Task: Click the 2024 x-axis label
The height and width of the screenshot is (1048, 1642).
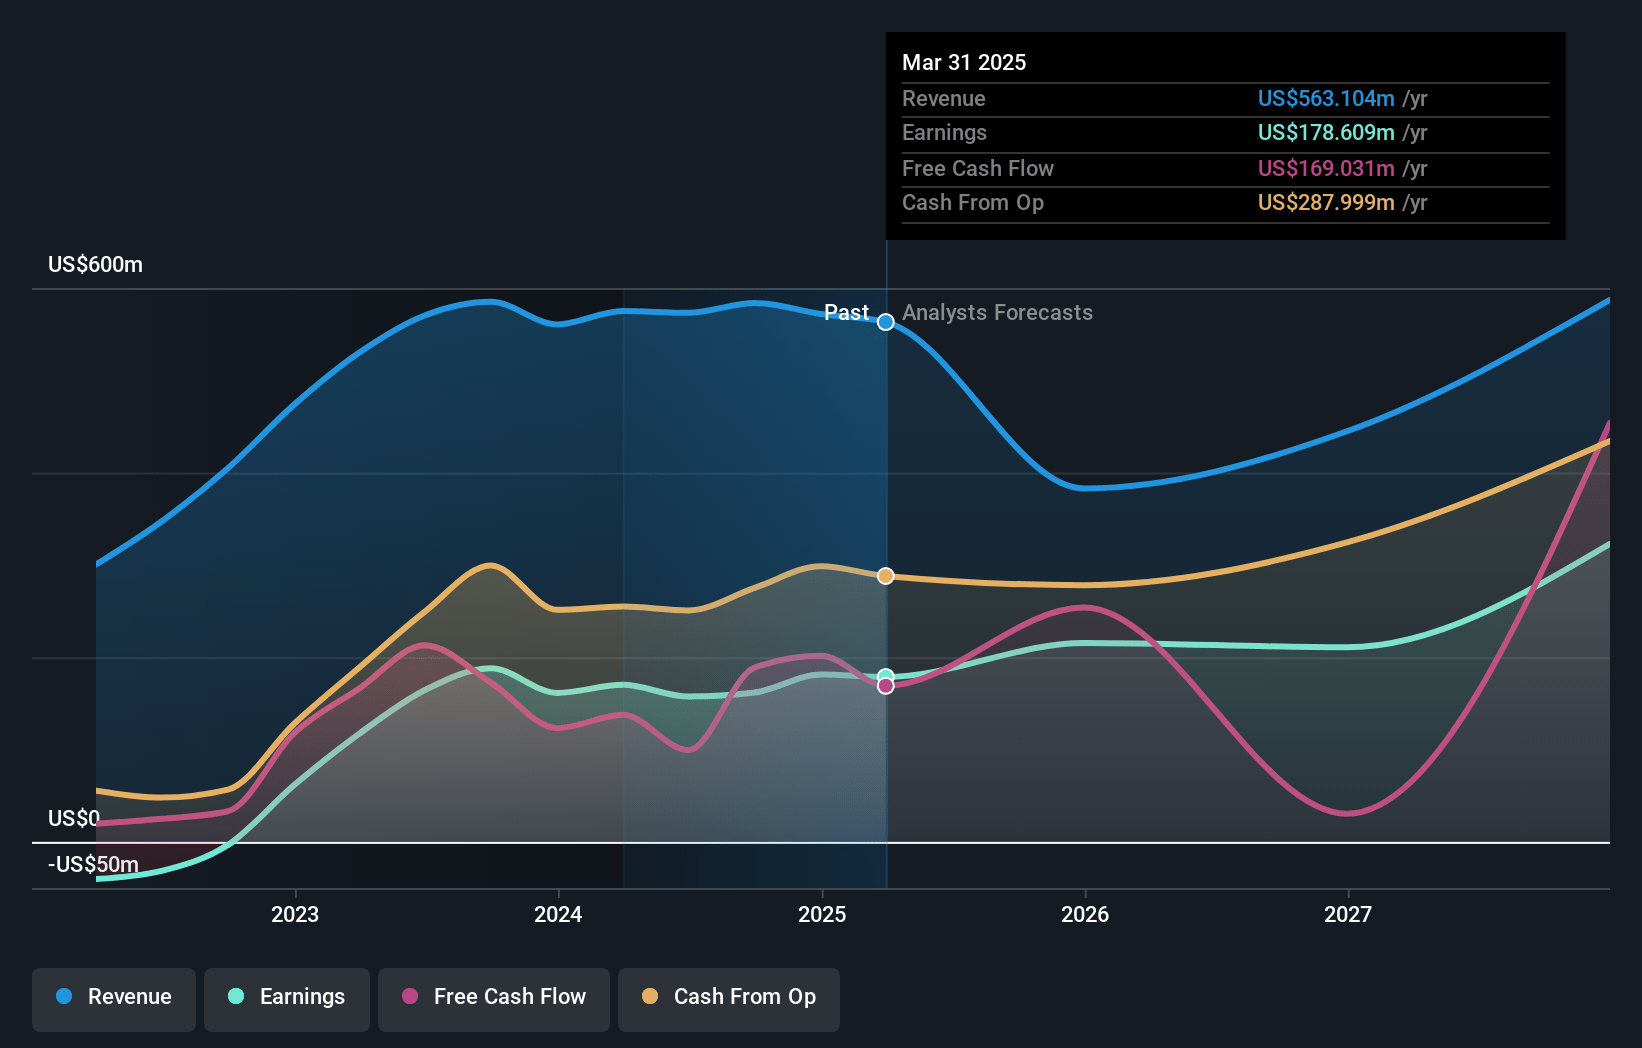Action: tap(558, 914)
